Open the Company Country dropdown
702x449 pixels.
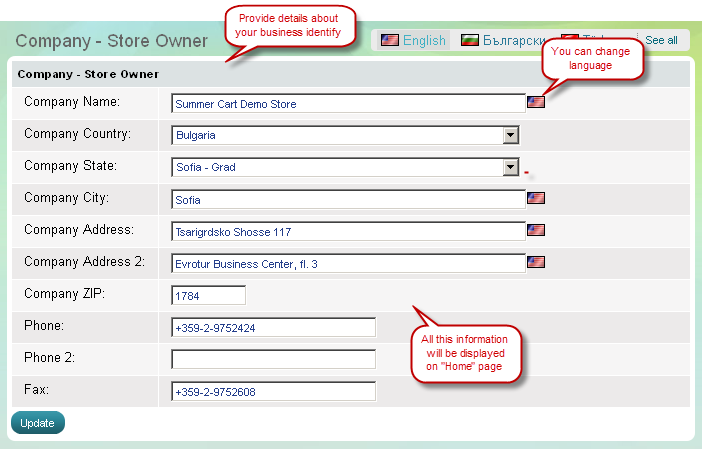(x=510, y=135)
